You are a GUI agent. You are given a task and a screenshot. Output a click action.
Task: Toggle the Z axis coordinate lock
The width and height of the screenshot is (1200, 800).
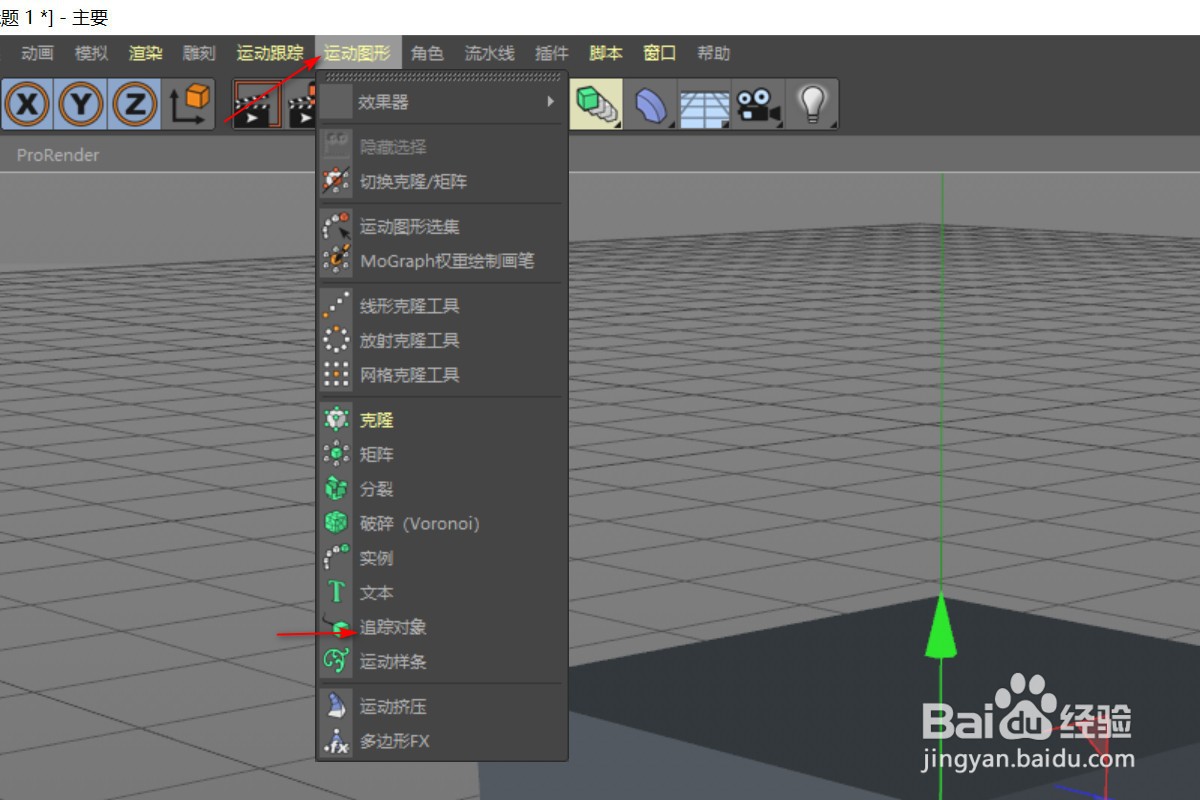click(134, 103)
